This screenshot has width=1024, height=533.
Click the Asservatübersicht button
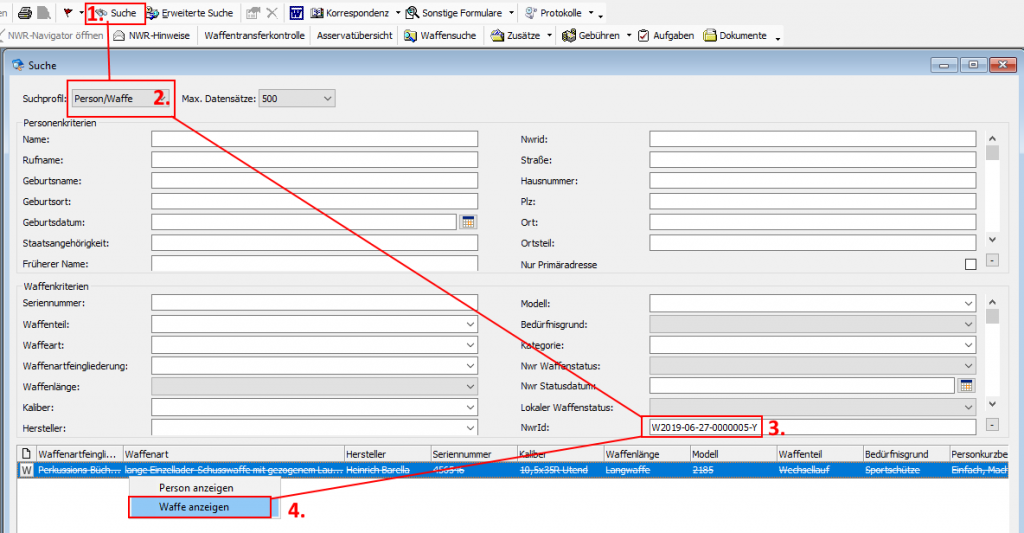pos(354,35)
